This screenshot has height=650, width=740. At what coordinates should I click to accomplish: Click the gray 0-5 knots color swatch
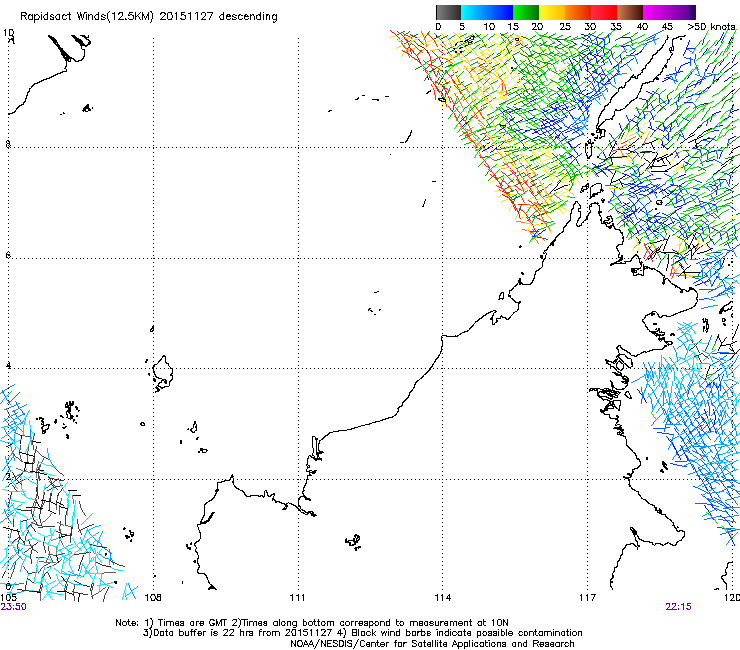(x=448, y=12)
